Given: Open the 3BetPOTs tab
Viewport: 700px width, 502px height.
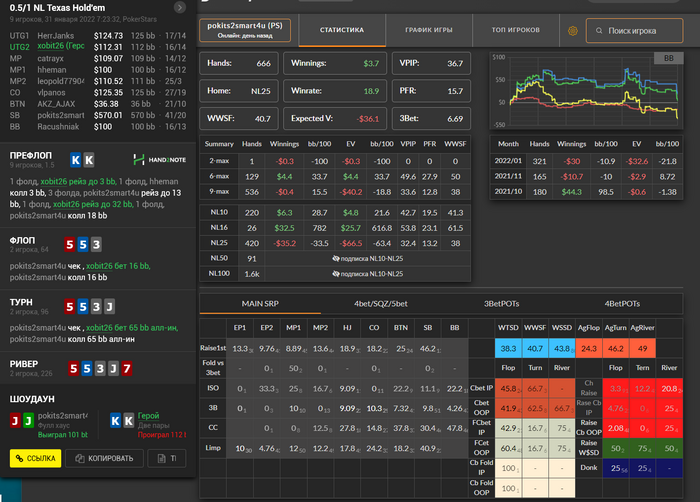Looking at the screenshot, I should point(501,304).
